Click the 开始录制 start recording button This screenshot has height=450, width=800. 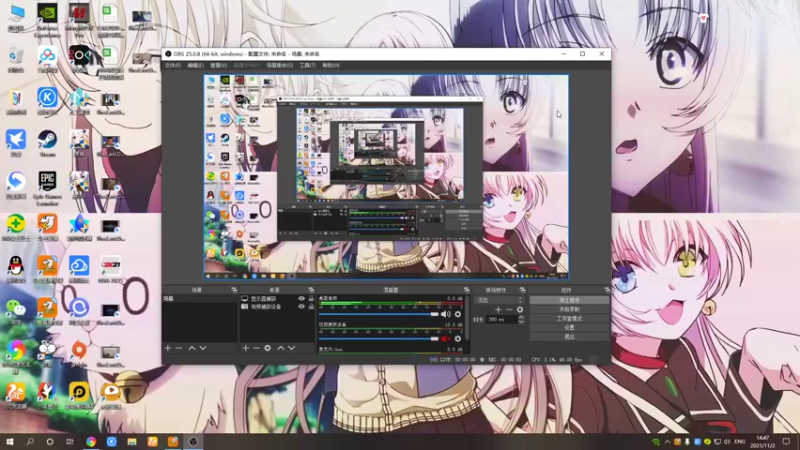(569, 309)
